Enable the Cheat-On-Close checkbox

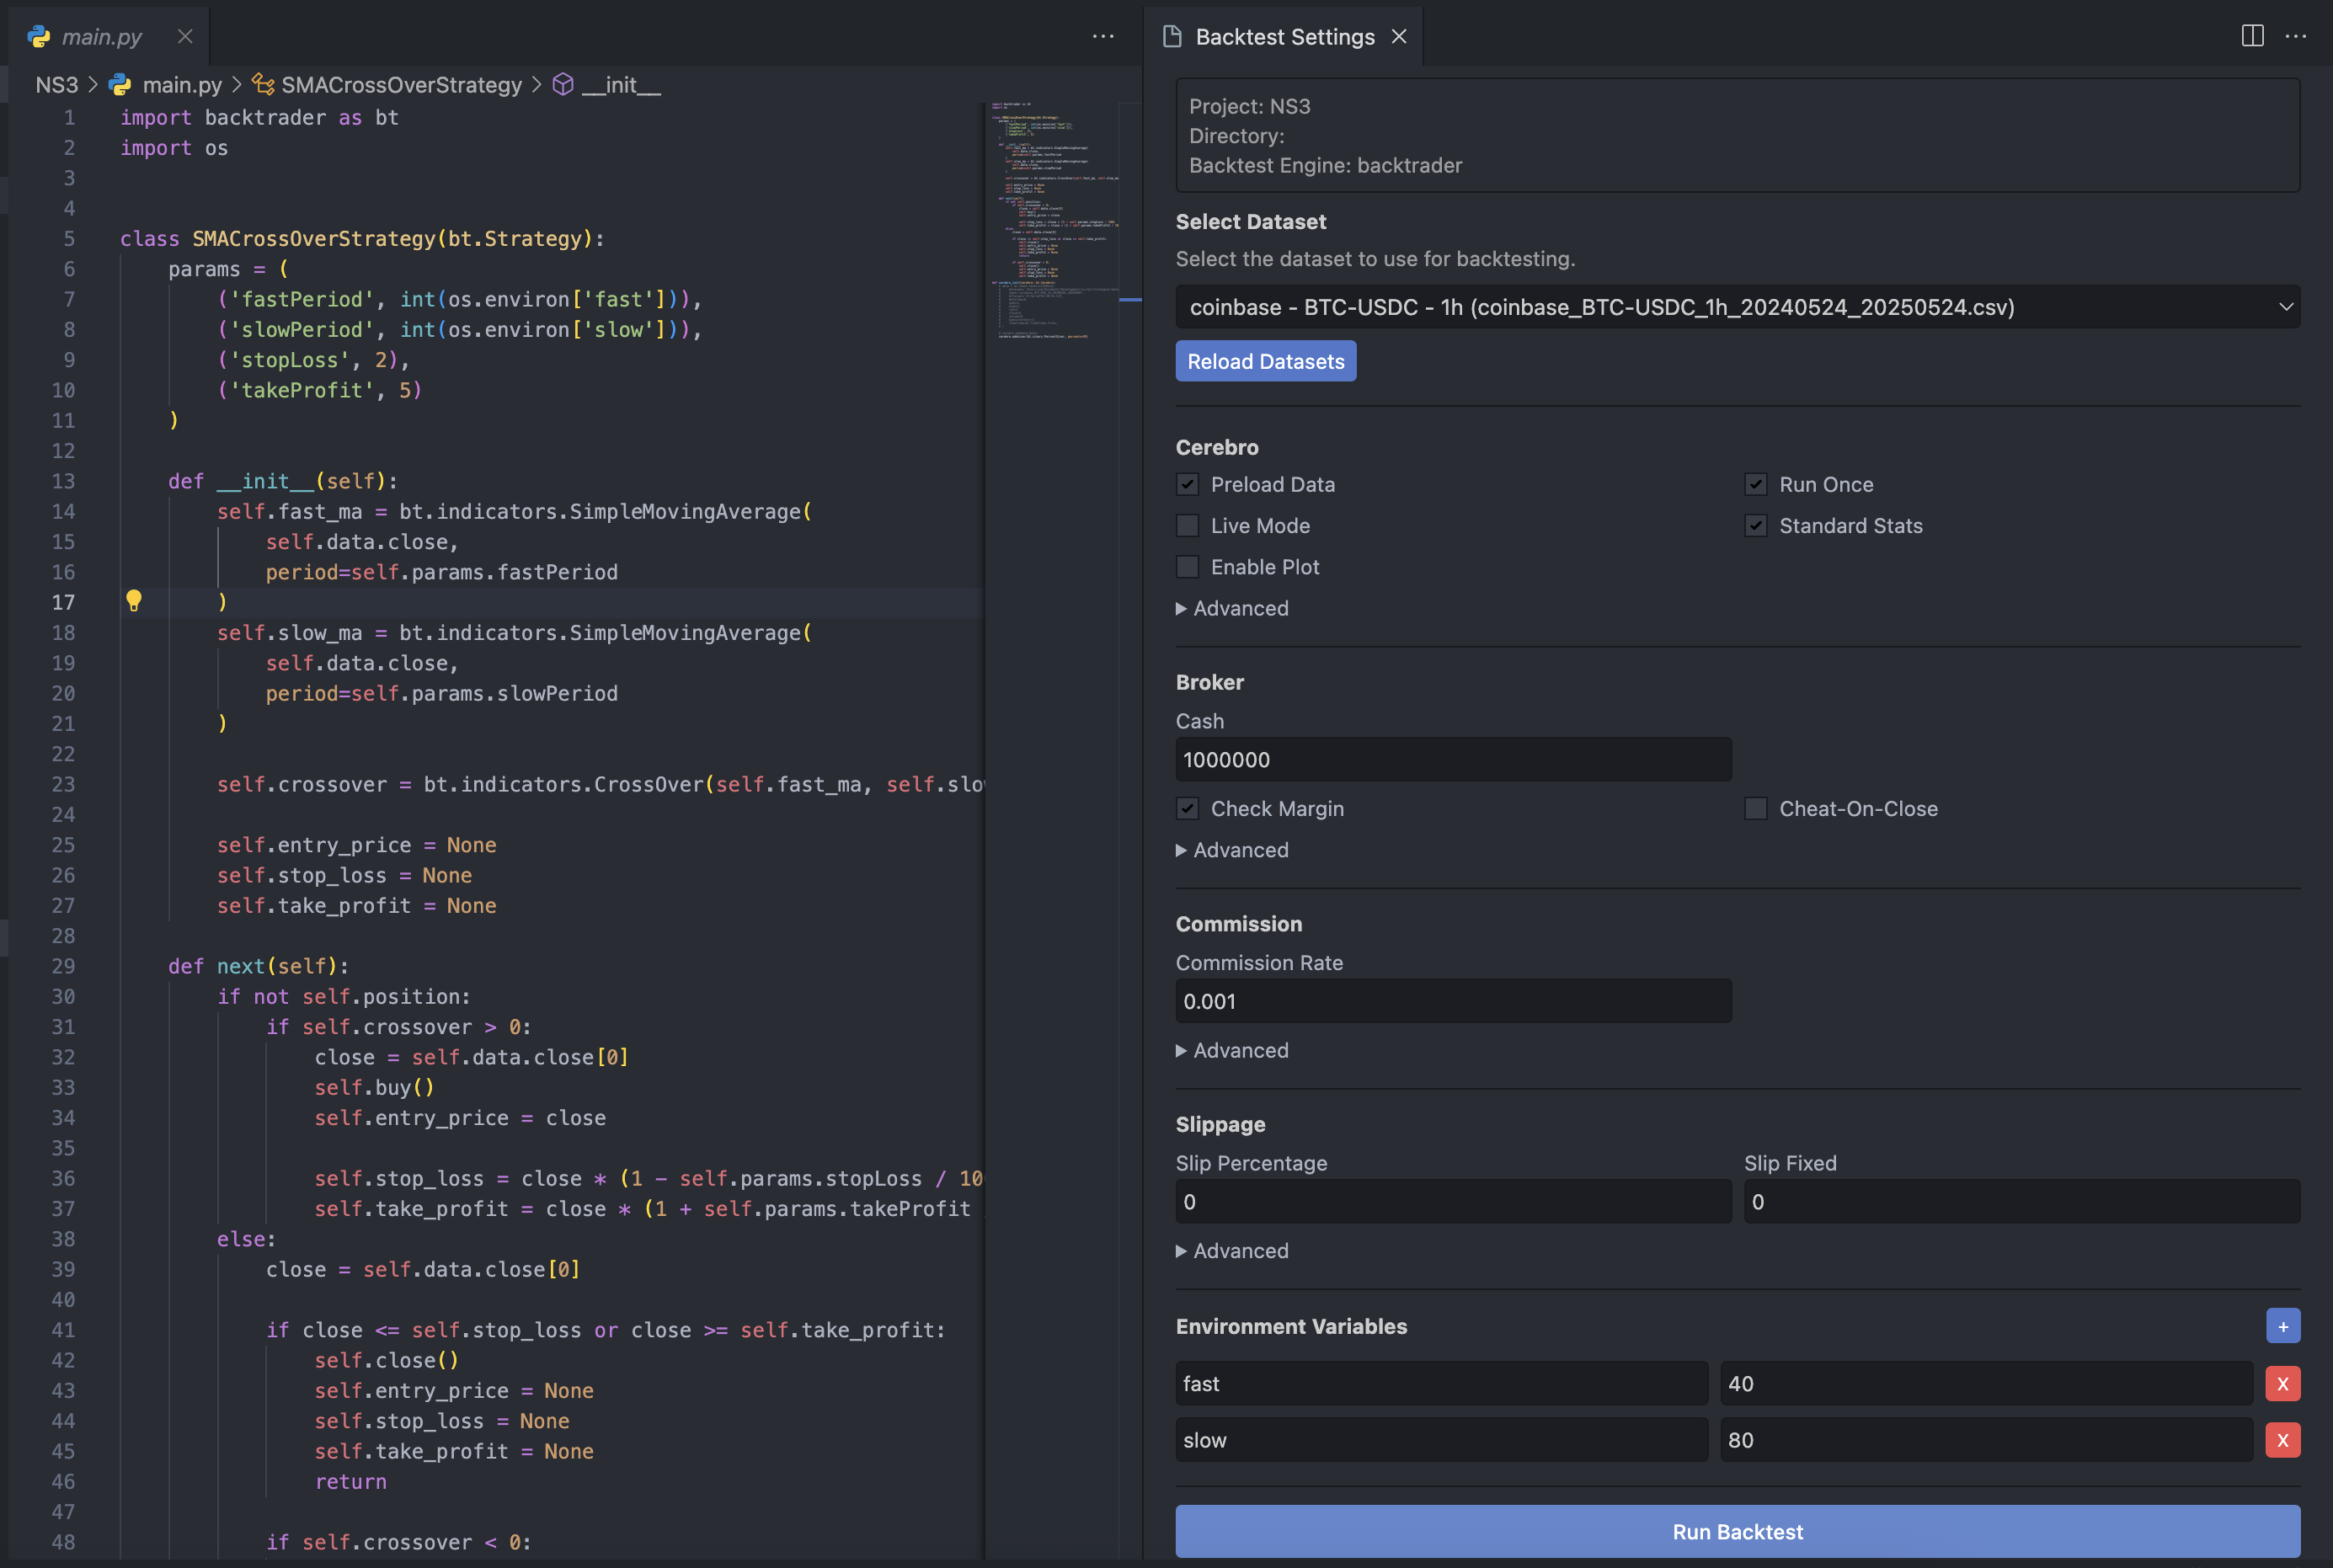1755,809
